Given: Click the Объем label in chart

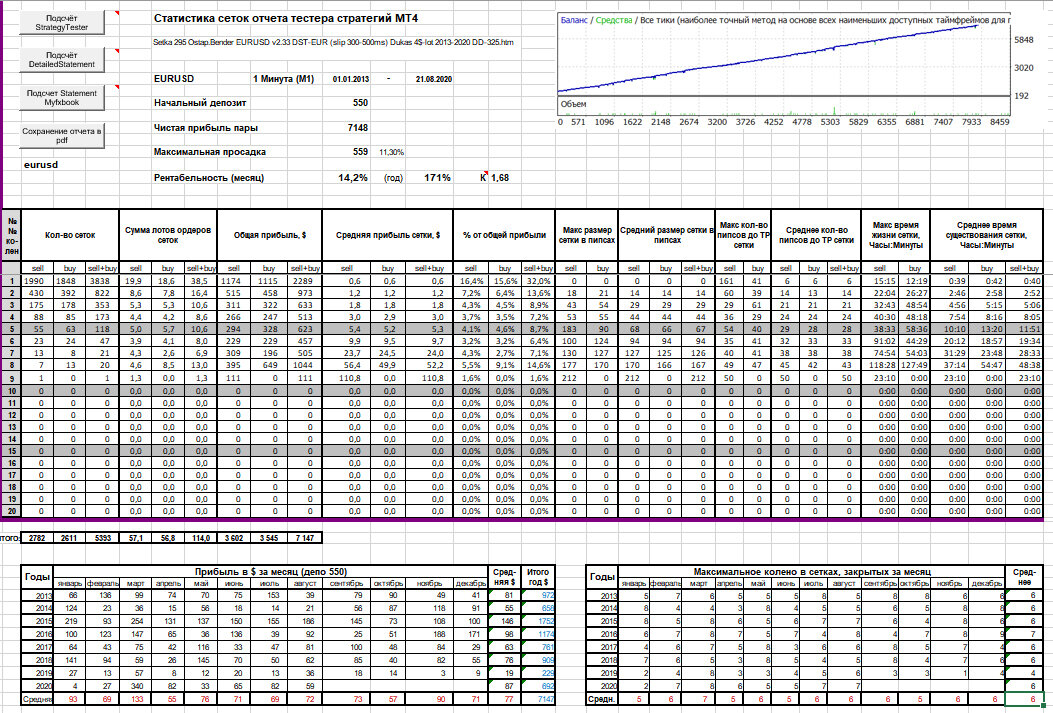Looking at the screenshot, I should point(573,104).
